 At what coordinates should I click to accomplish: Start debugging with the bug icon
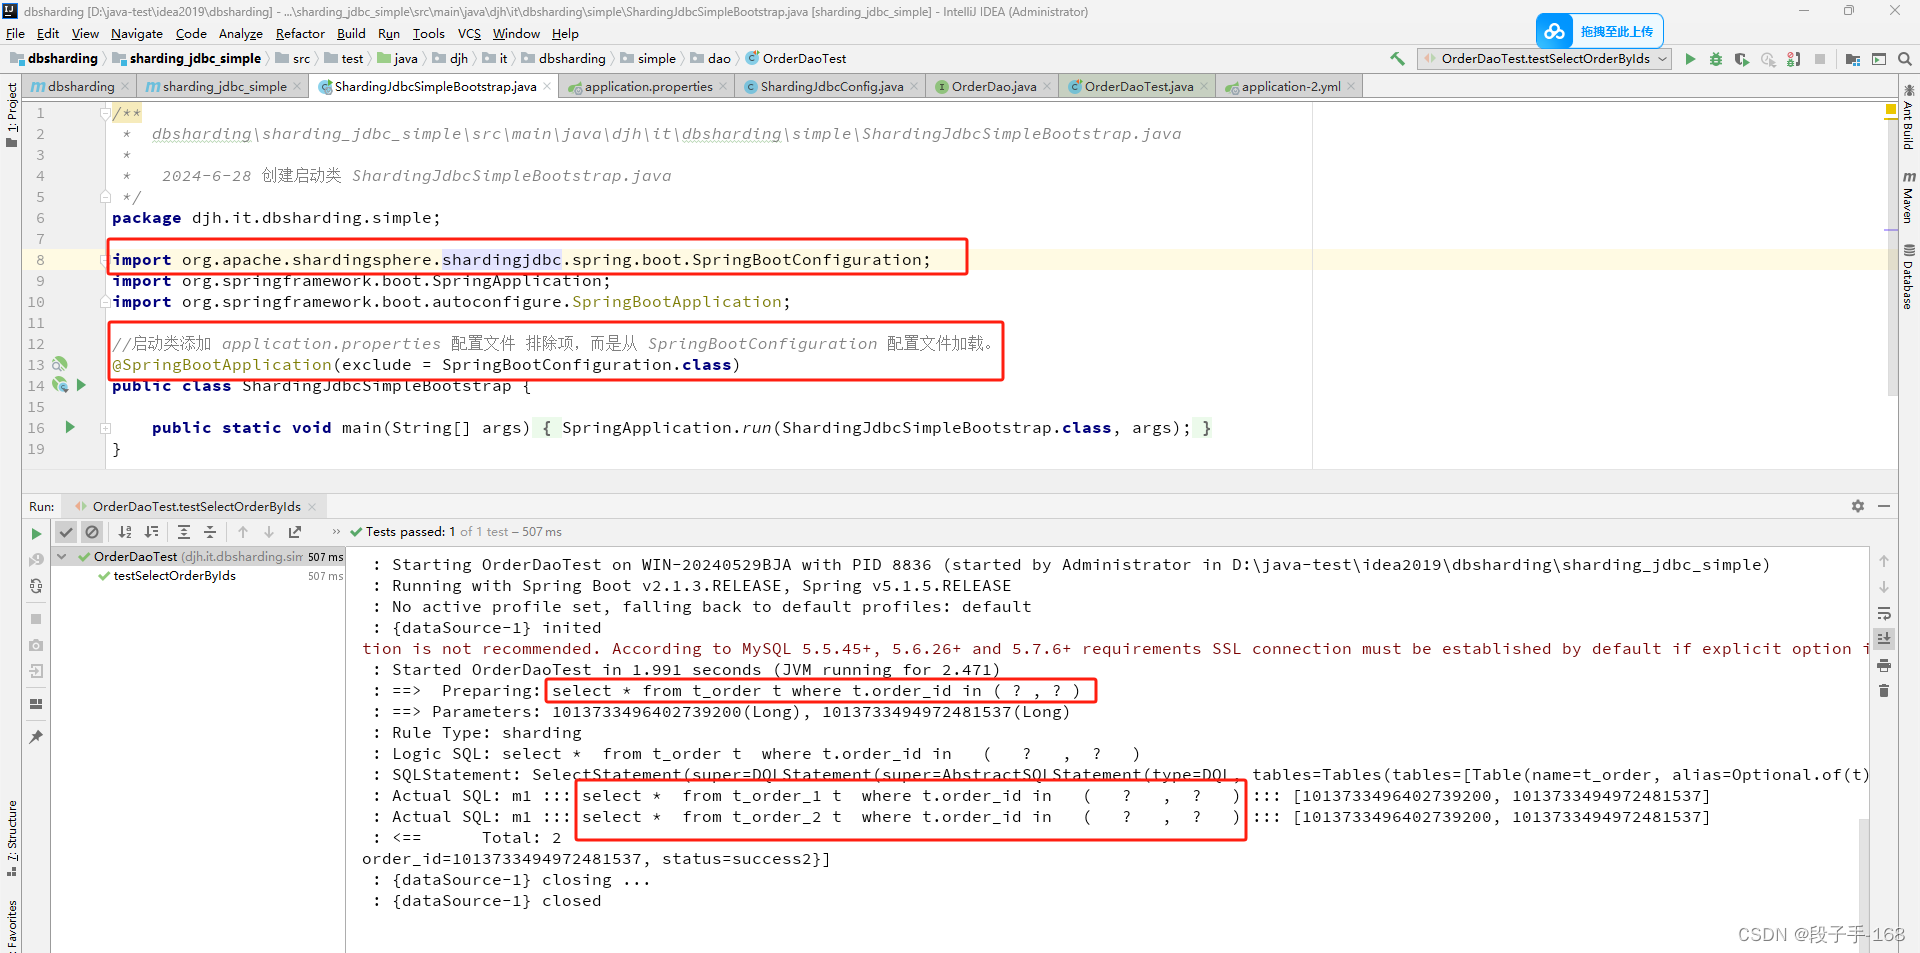click(1716, 59)
